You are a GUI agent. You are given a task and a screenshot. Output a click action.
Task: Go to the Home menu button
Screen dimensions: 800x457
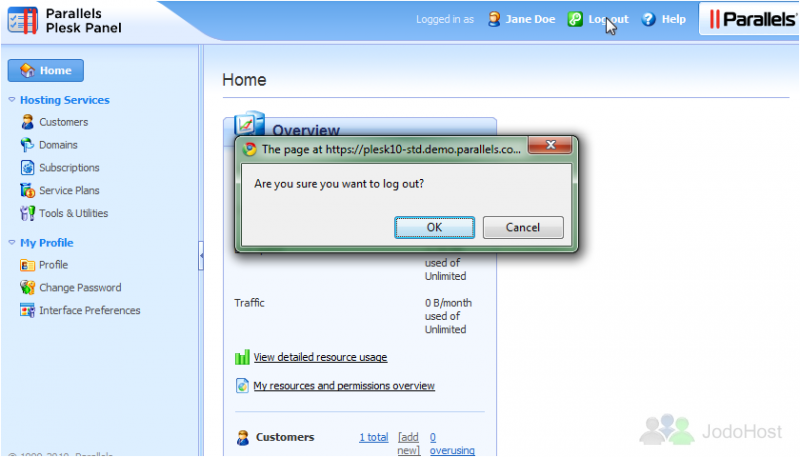[x=46, y=70]
